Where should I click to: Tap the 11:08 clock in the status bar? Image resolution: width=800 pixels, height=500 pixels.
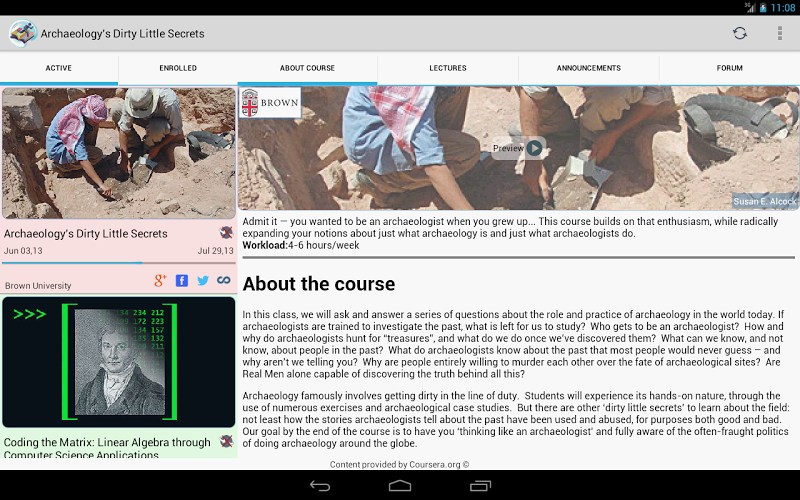(783, 8)
